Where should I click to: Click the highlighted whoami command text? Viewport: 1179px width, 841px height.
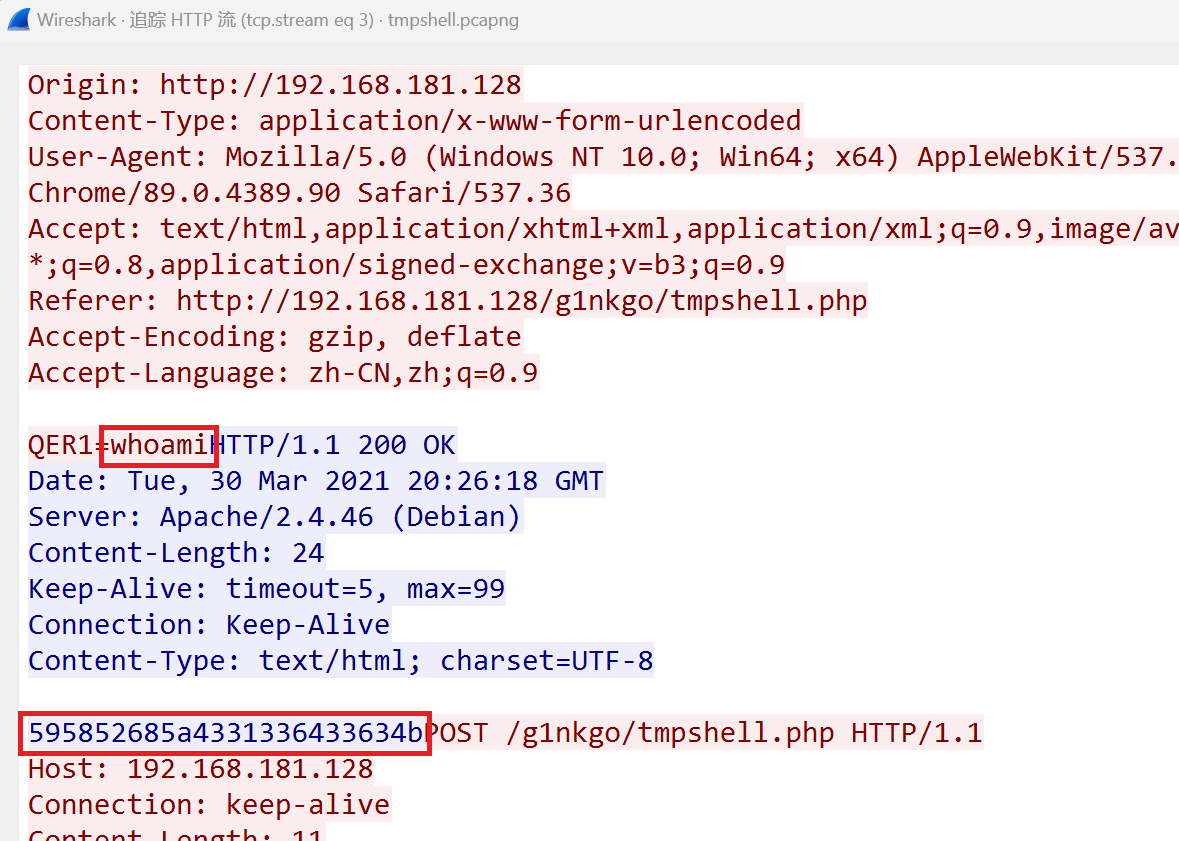[159, 445]
